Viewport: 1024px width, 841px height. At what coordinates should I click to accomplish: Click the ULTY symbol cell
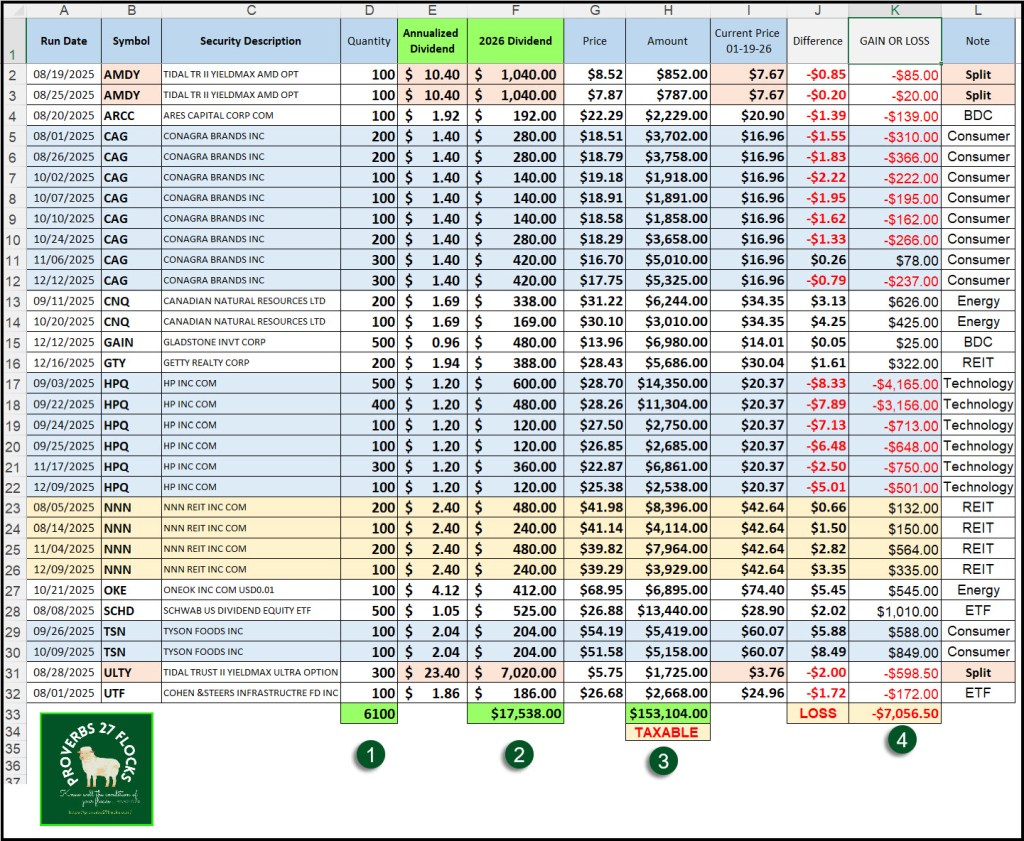pyautogui.click(x=130, y=672)
